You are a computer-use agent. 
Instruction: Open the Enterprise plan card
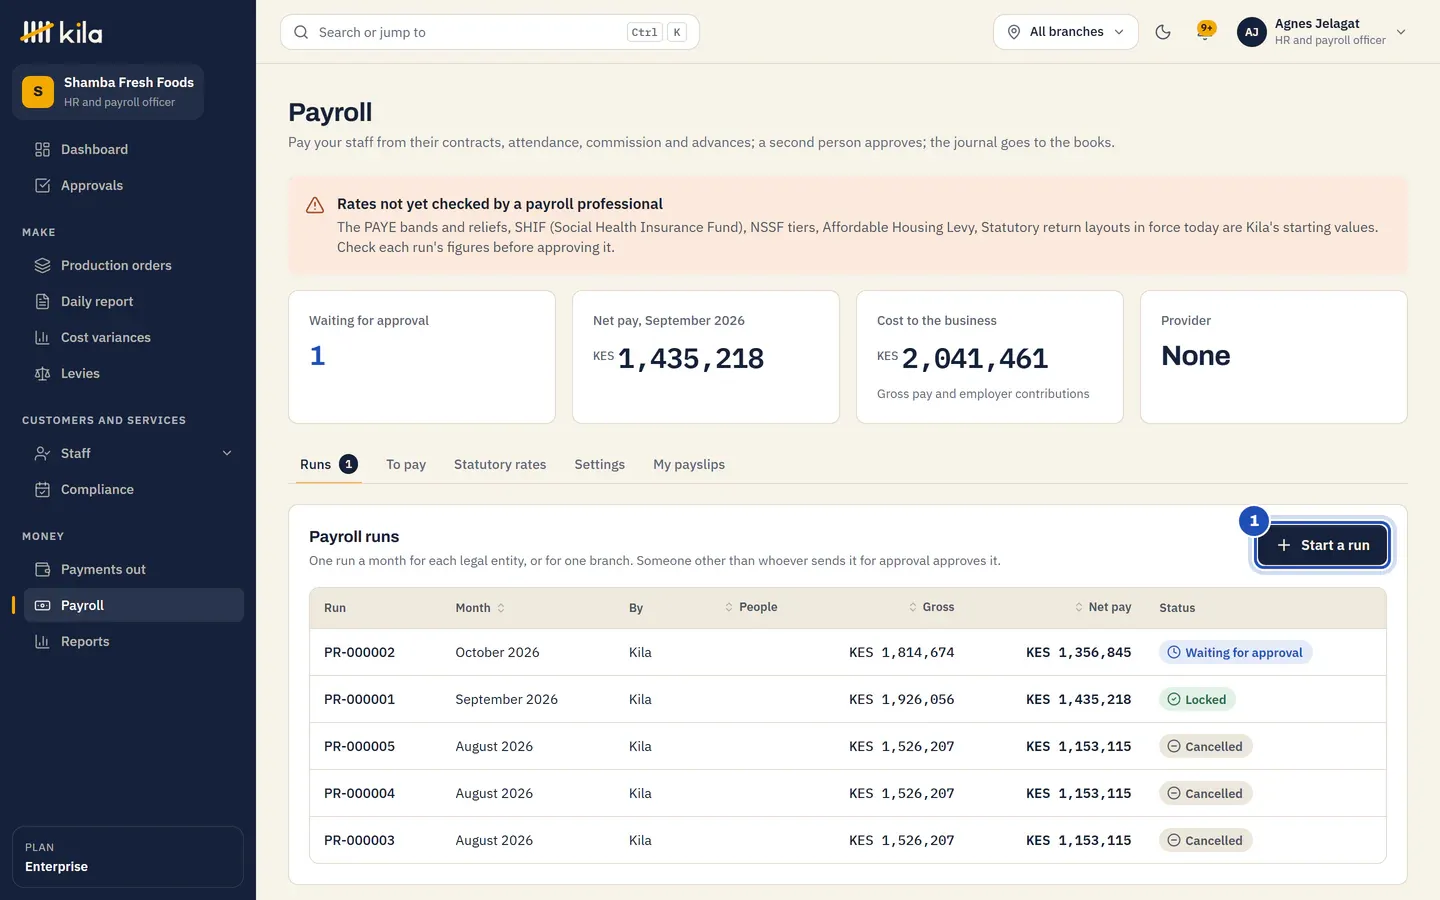(x=128, y=857)
